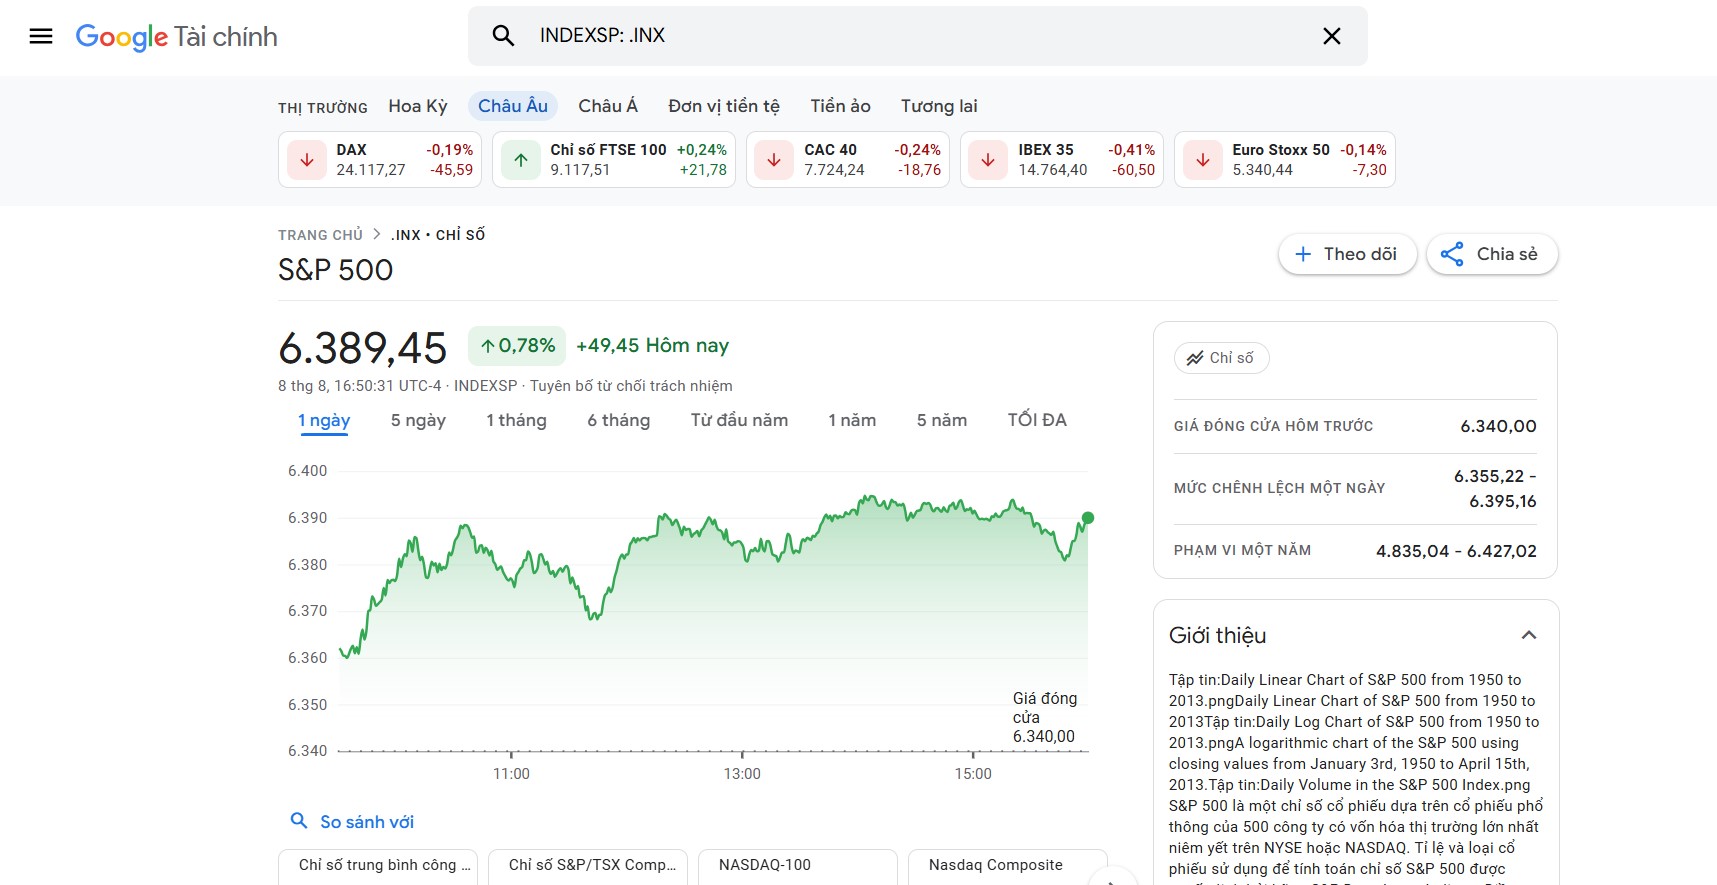Switch to Tương lai tab
Viewport: 1717px width, 885px height.
pyautogui.click(x=939, y=106)
